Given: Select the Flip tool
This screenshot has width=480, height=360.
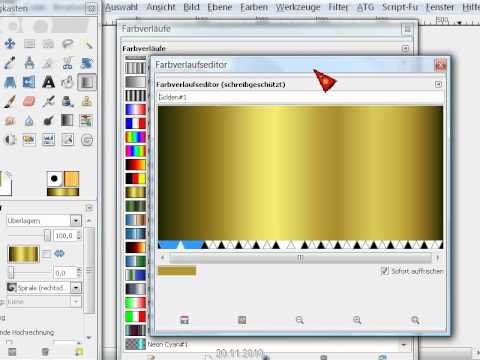Looking at the screenshot, I should point(29,82).
